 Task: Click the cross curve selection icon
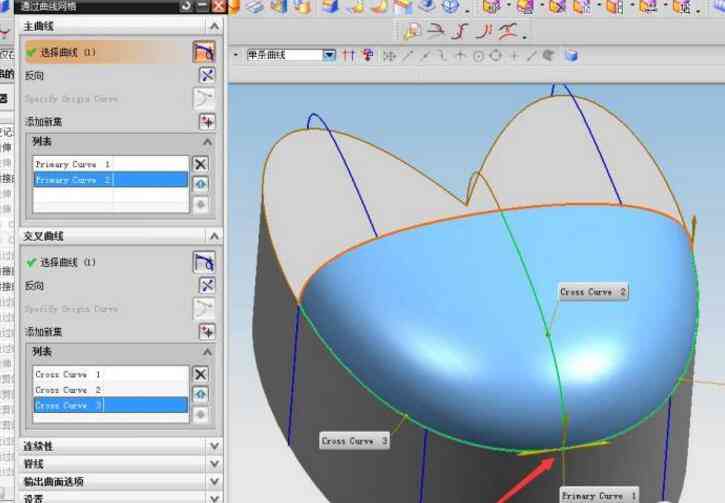[204, 262]
